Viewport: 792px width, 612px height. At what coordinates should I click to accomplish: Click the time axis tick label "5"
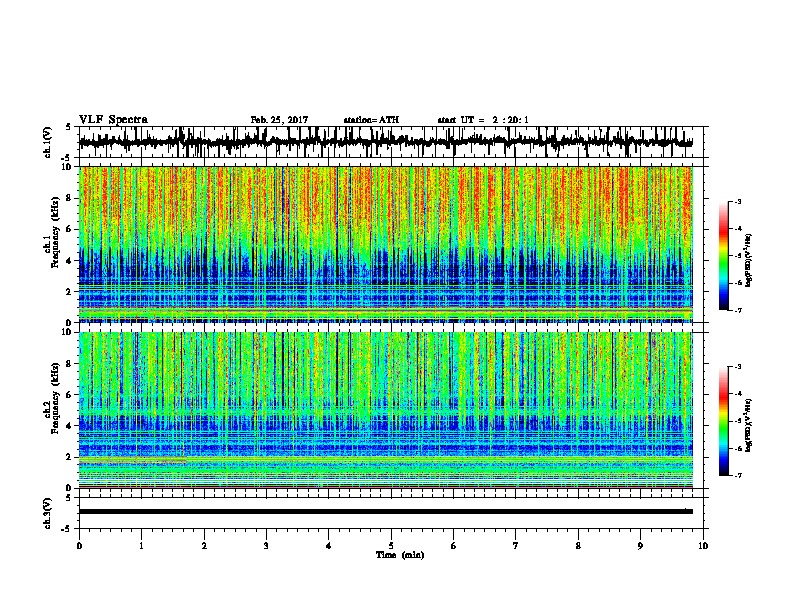391,546
